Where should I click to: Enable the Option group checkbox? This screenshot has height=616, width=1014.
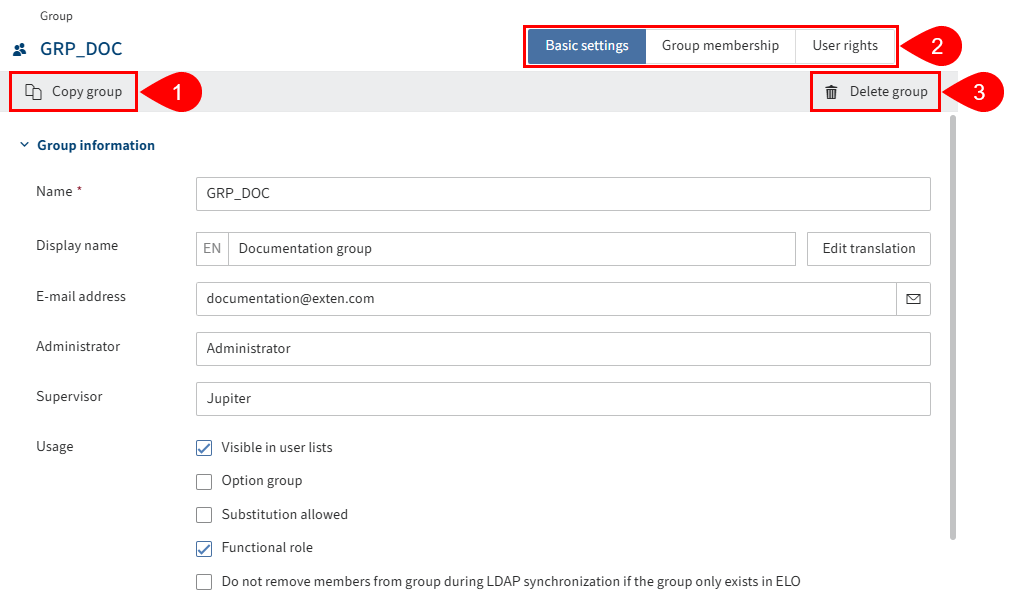[204, 481]
